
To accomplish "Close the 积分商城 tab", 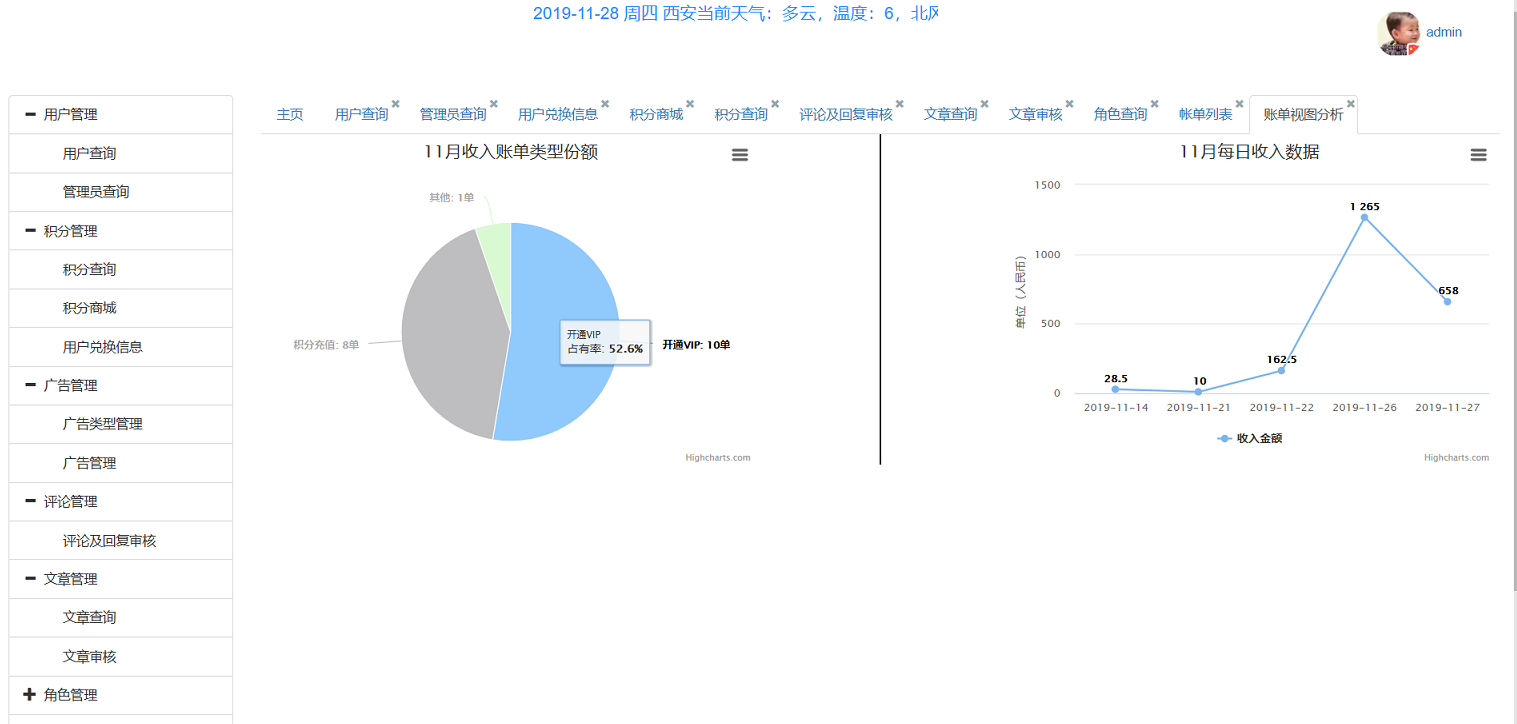I will [x=690, y=104].
